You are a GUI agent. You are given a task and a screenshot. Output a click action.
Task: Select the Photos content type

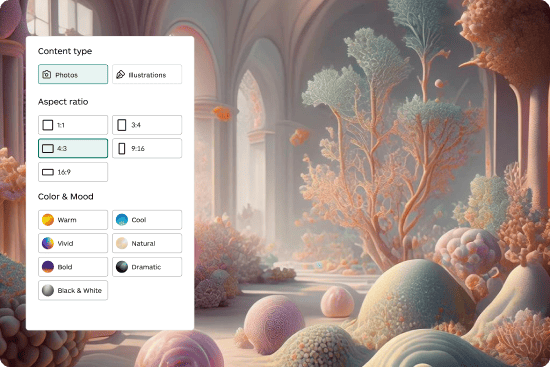tap(73, 74)
